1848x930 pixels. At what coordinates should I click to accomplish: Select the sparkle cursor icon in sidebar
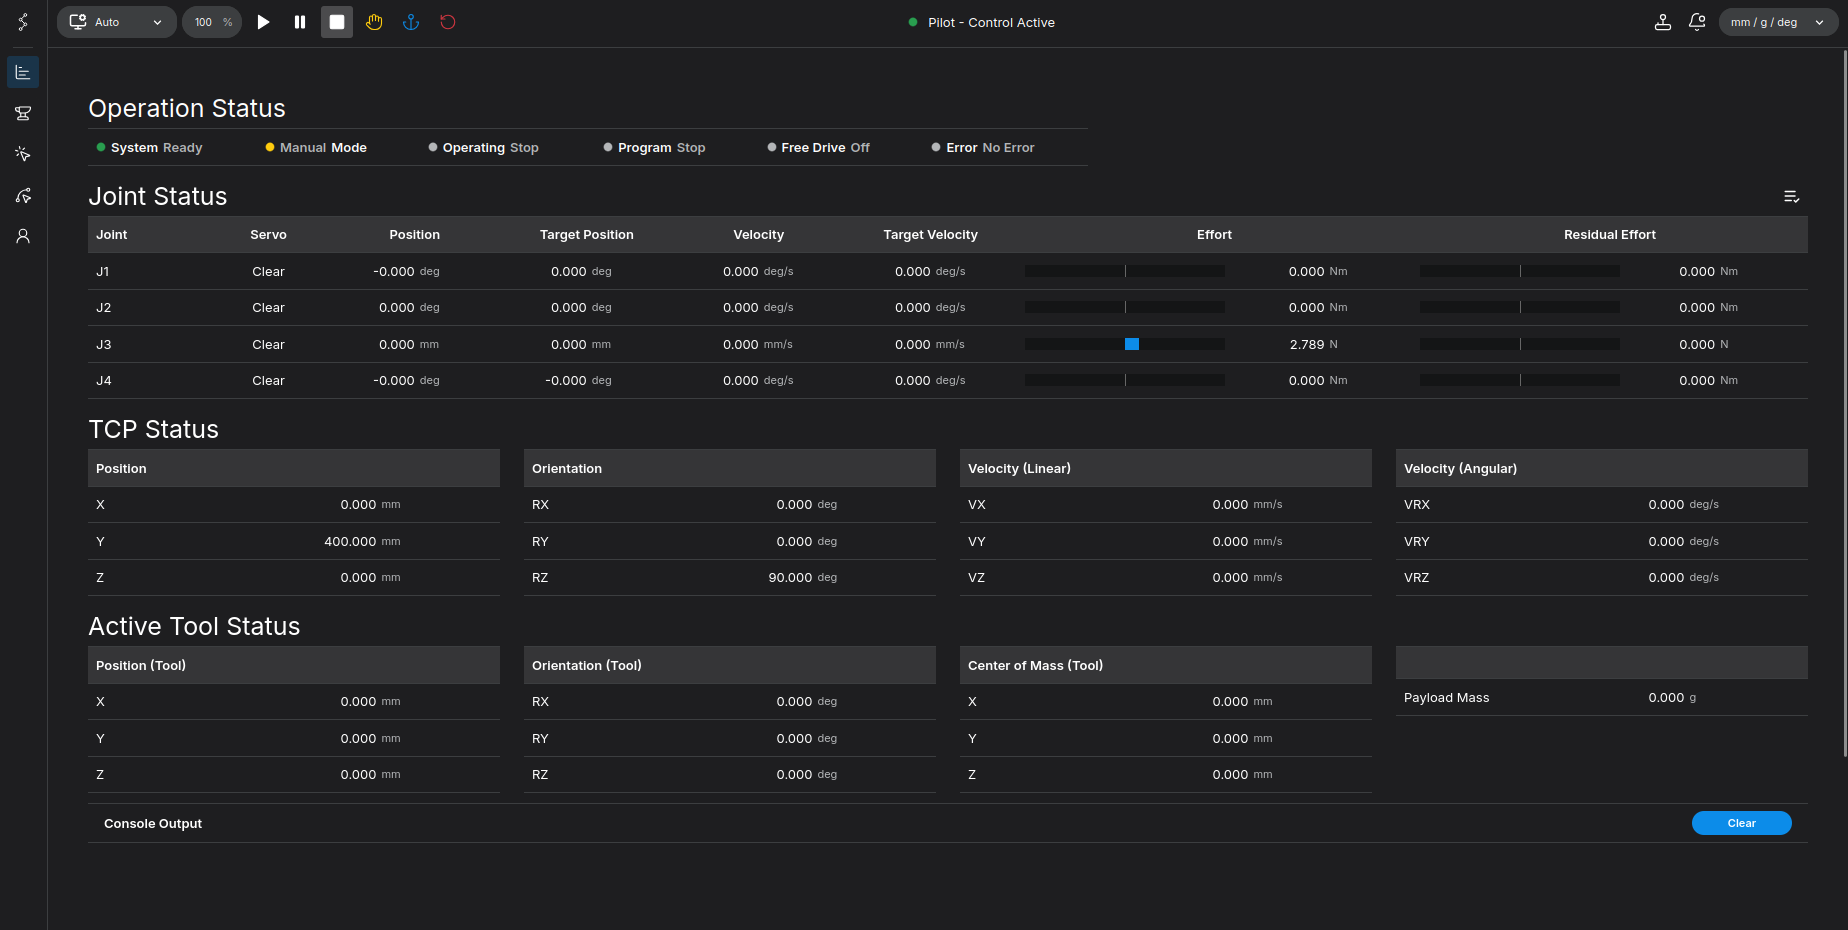[x=23, y=154]
